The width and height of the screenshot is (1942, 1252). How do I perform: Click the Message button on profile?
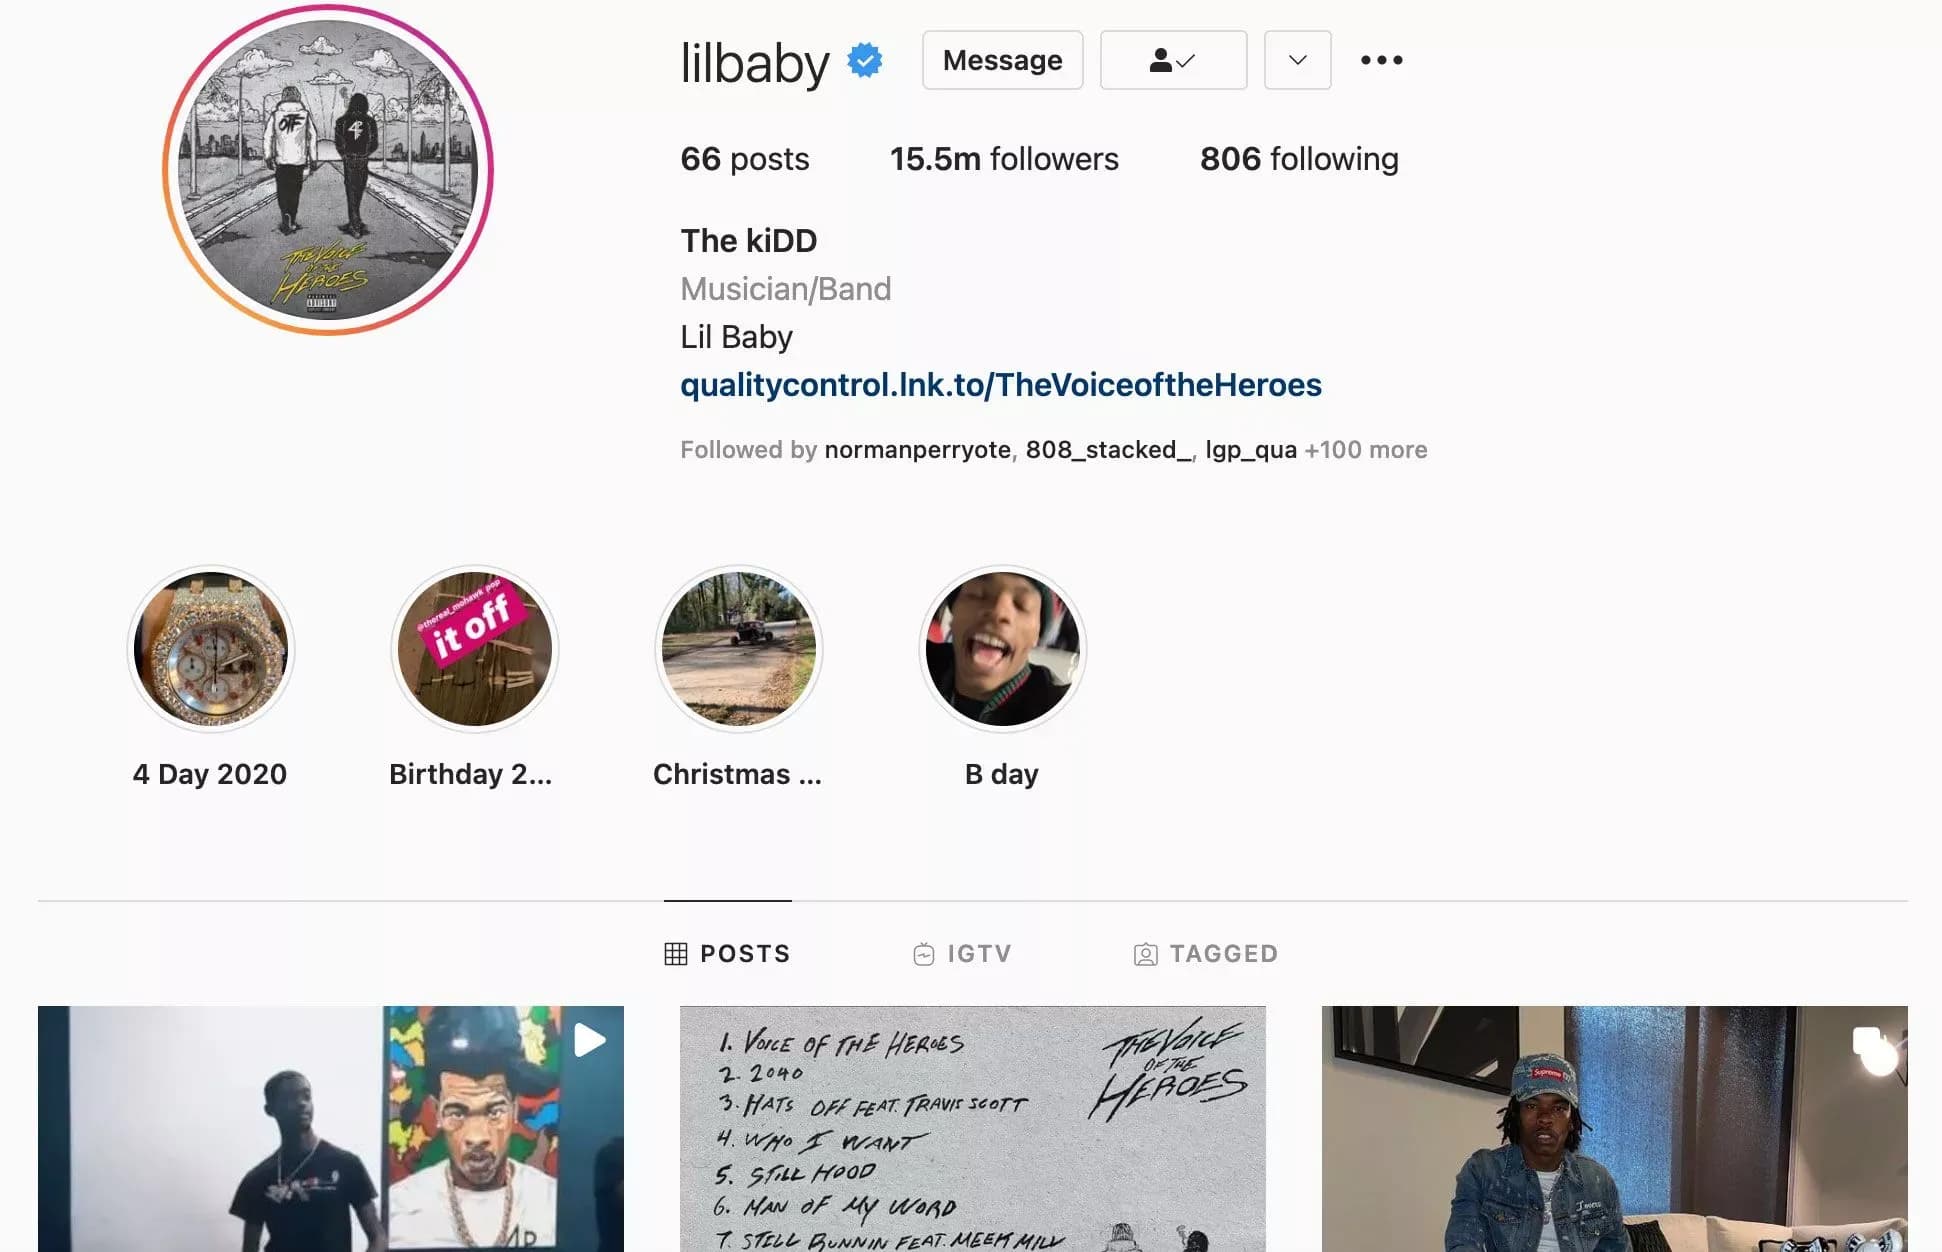pyautogui.click(x=1002, y=59)
